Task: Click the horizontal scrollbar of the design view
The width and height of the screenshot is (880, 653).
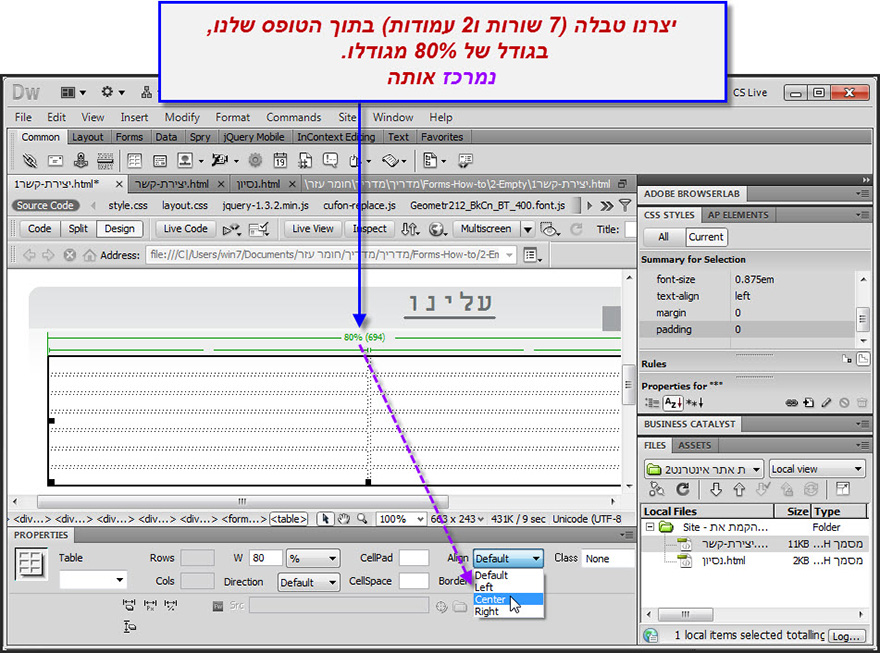Action: click(242, 502)
